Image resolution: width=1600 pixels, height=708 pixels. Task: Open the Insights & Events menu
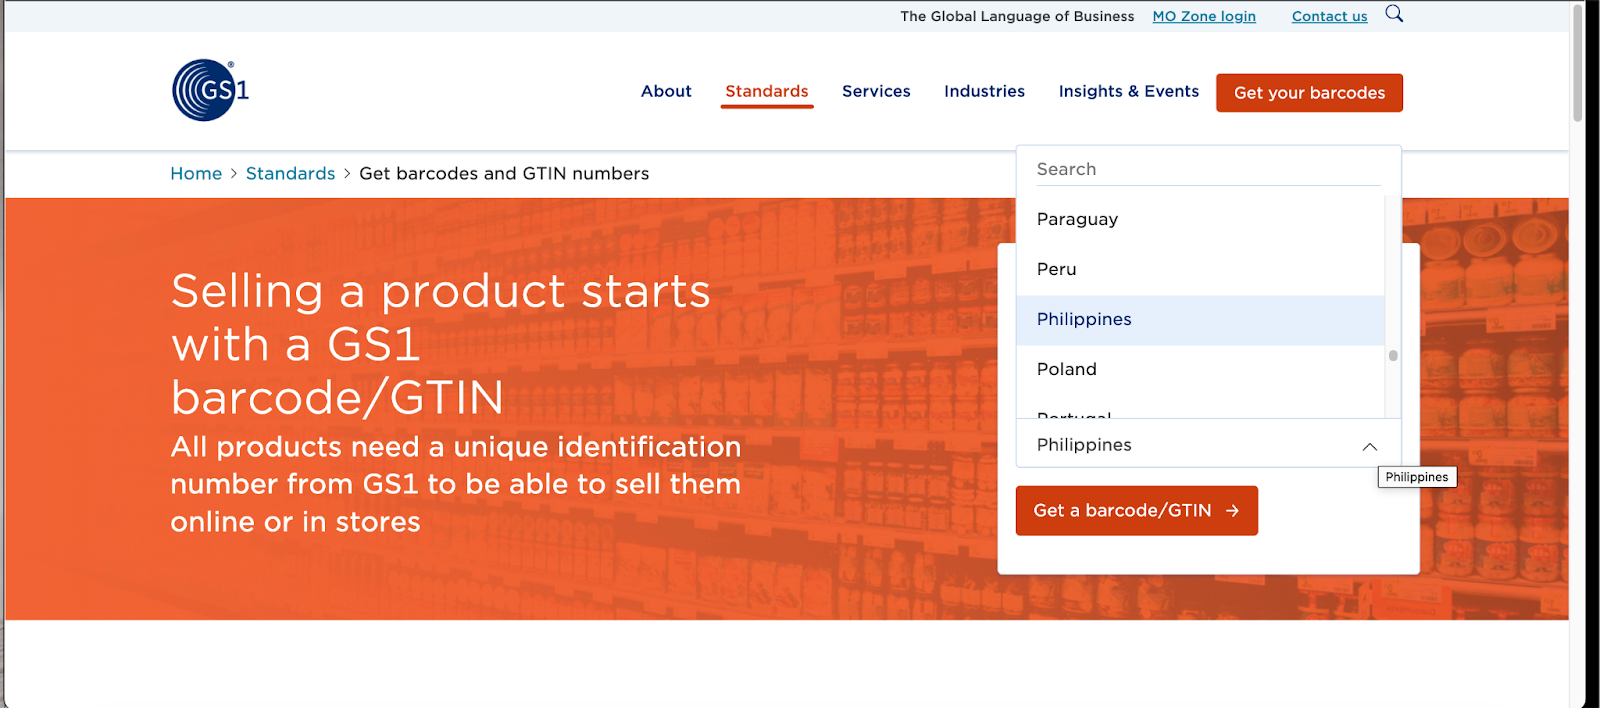click(x=1129, y=91)
